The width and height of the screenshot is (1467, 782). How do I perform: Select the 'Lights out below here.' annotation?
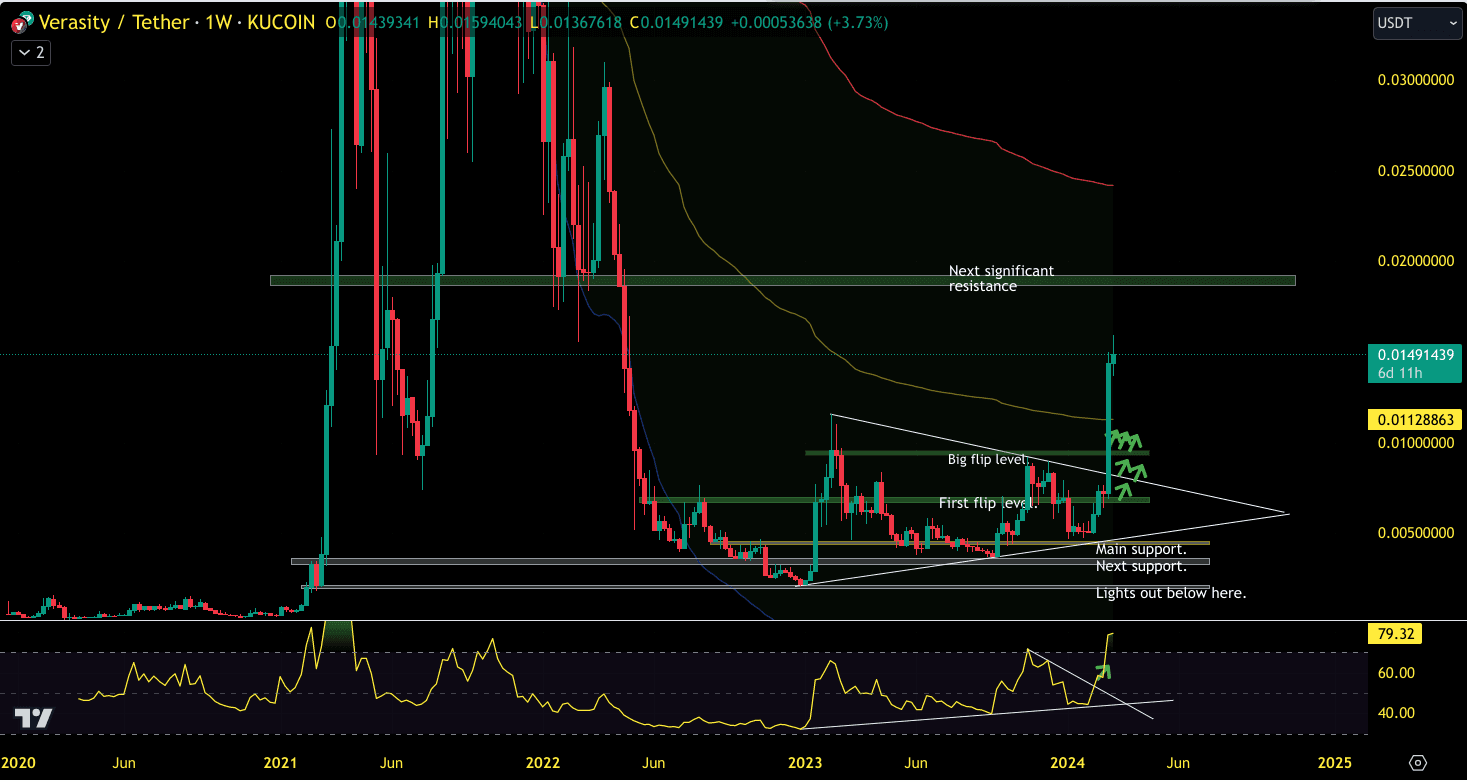[x=1171, y=593]
